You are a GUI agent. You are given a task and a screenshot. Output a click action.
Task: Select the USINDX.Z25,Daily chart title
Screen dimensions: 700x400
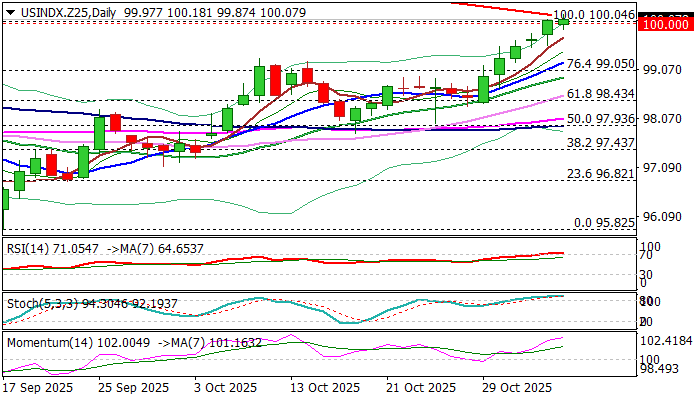[68, 13]
